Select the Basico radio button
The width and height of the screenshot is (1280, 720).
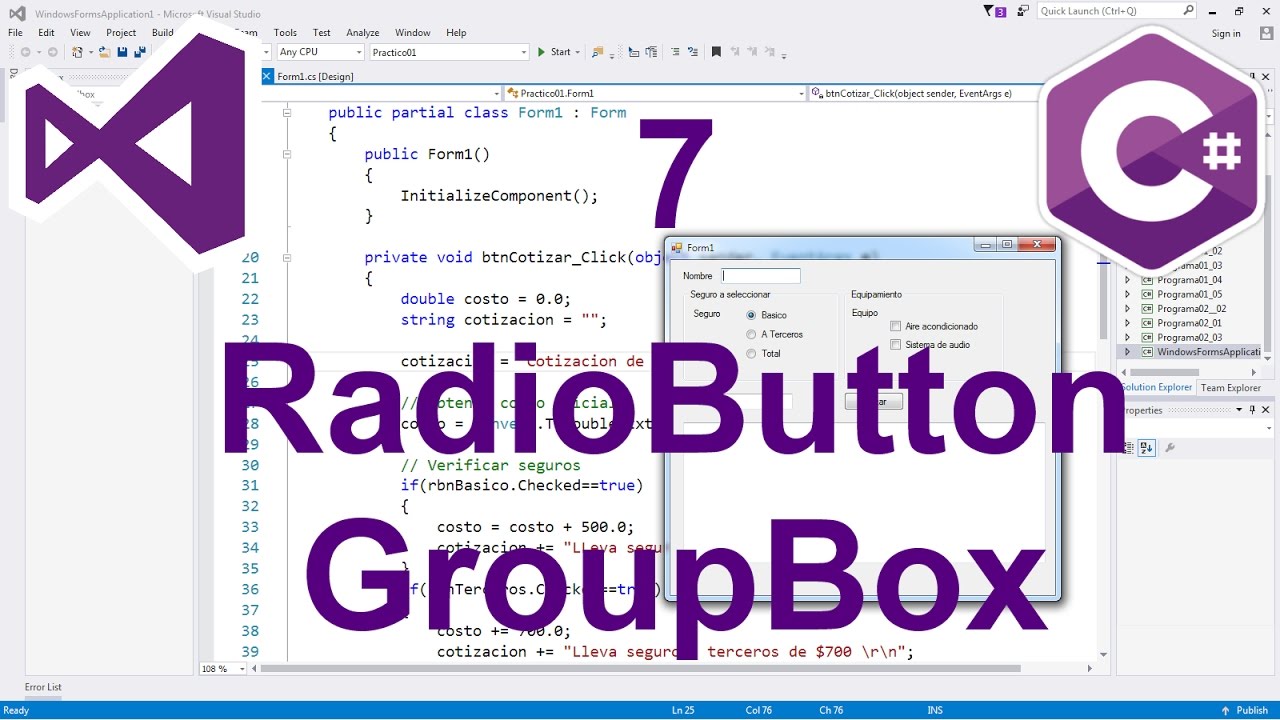751,315
